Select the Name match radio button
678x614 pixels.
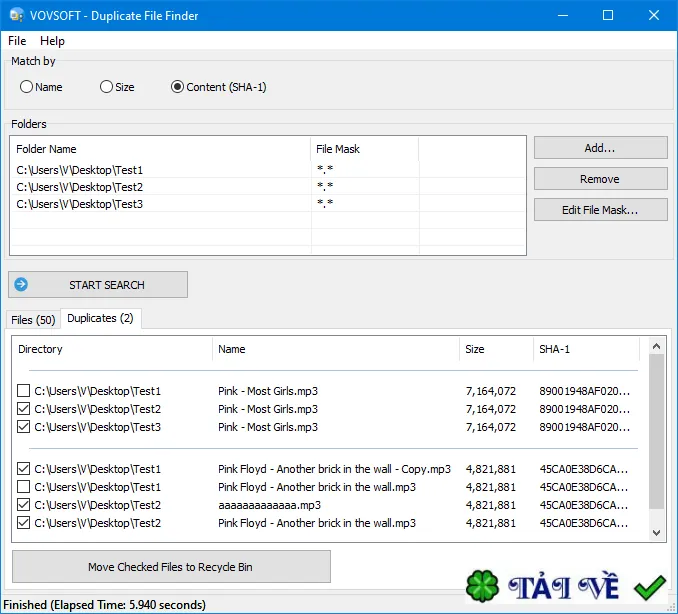26,87
